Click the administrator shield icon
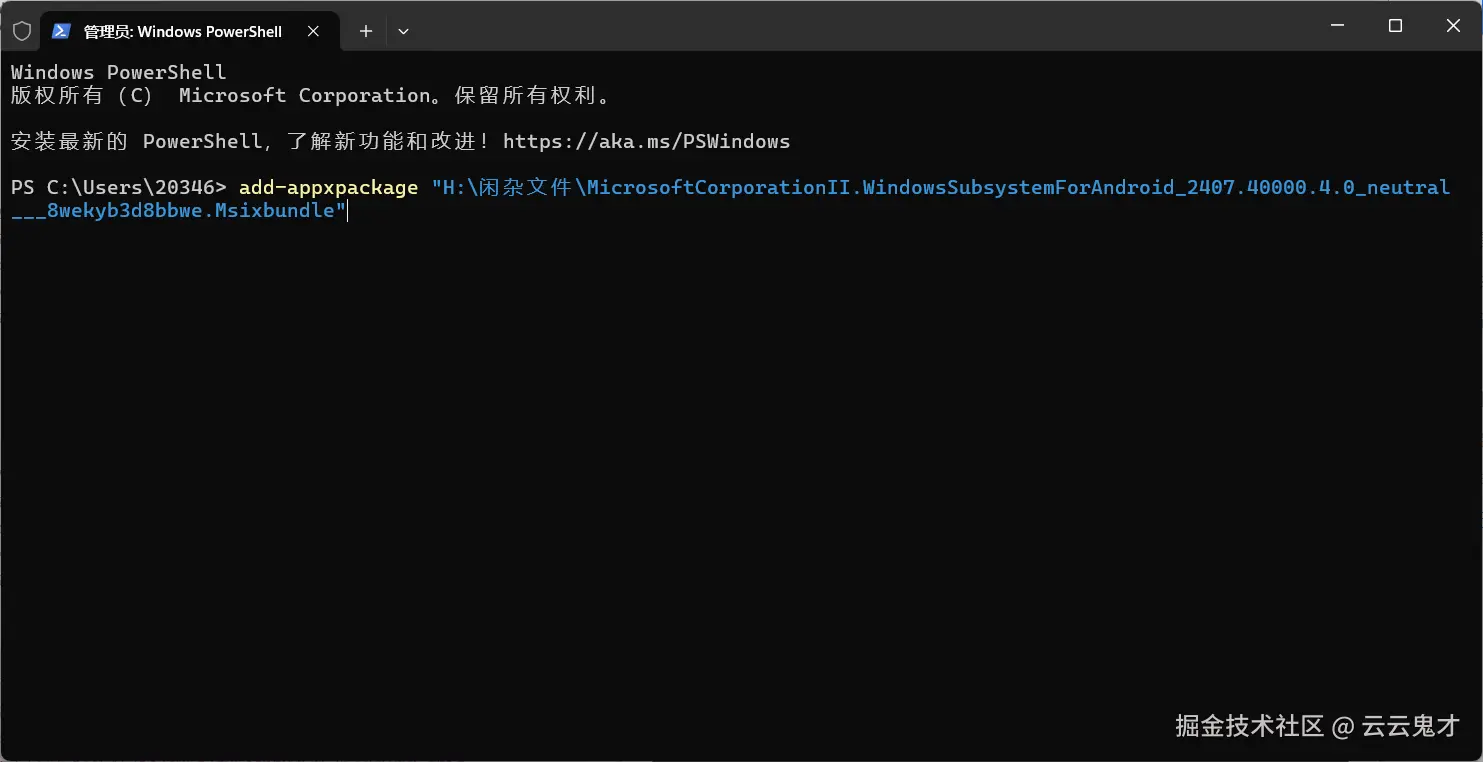The height and width of the screenshot is (762, 1483). (x=21, y=31)
